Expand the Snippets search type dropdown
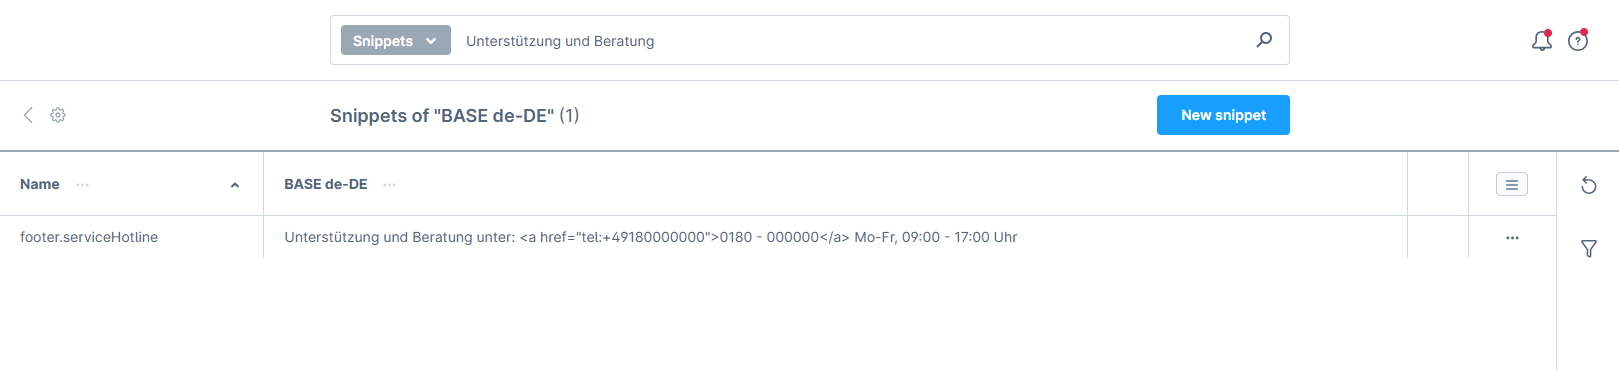Viewport: 1619px width, 371px height. pos(396,41)
